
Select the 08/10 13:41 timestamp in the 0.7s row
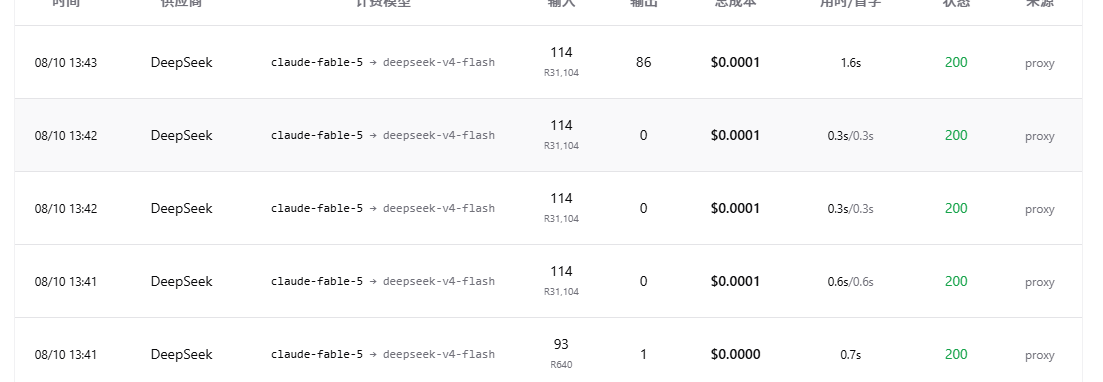coord(66,355)
